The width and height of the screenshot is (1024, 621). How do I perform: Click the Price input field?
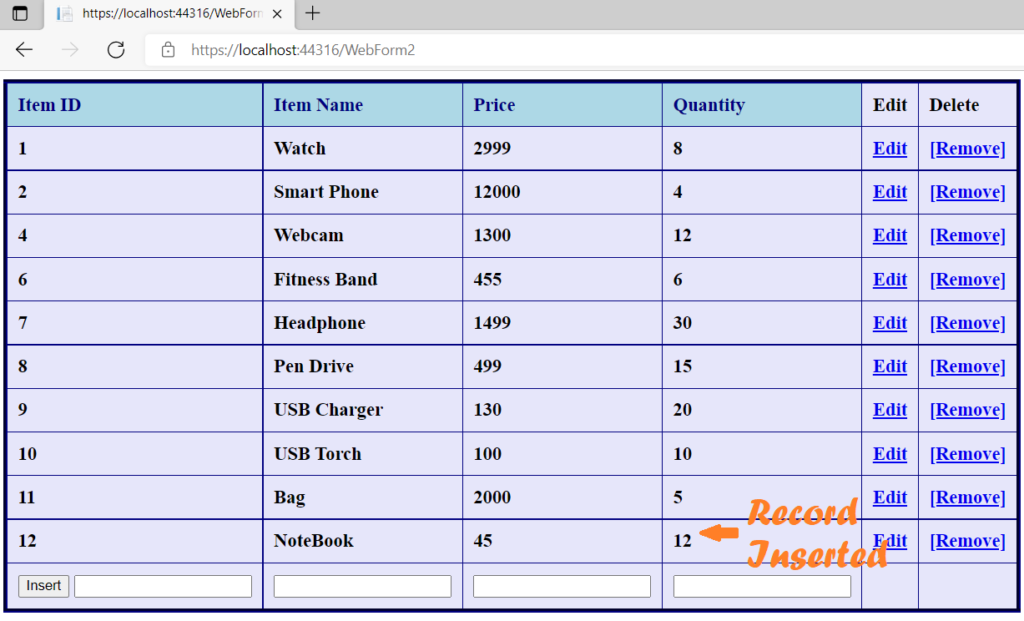[x=561, y=586]
